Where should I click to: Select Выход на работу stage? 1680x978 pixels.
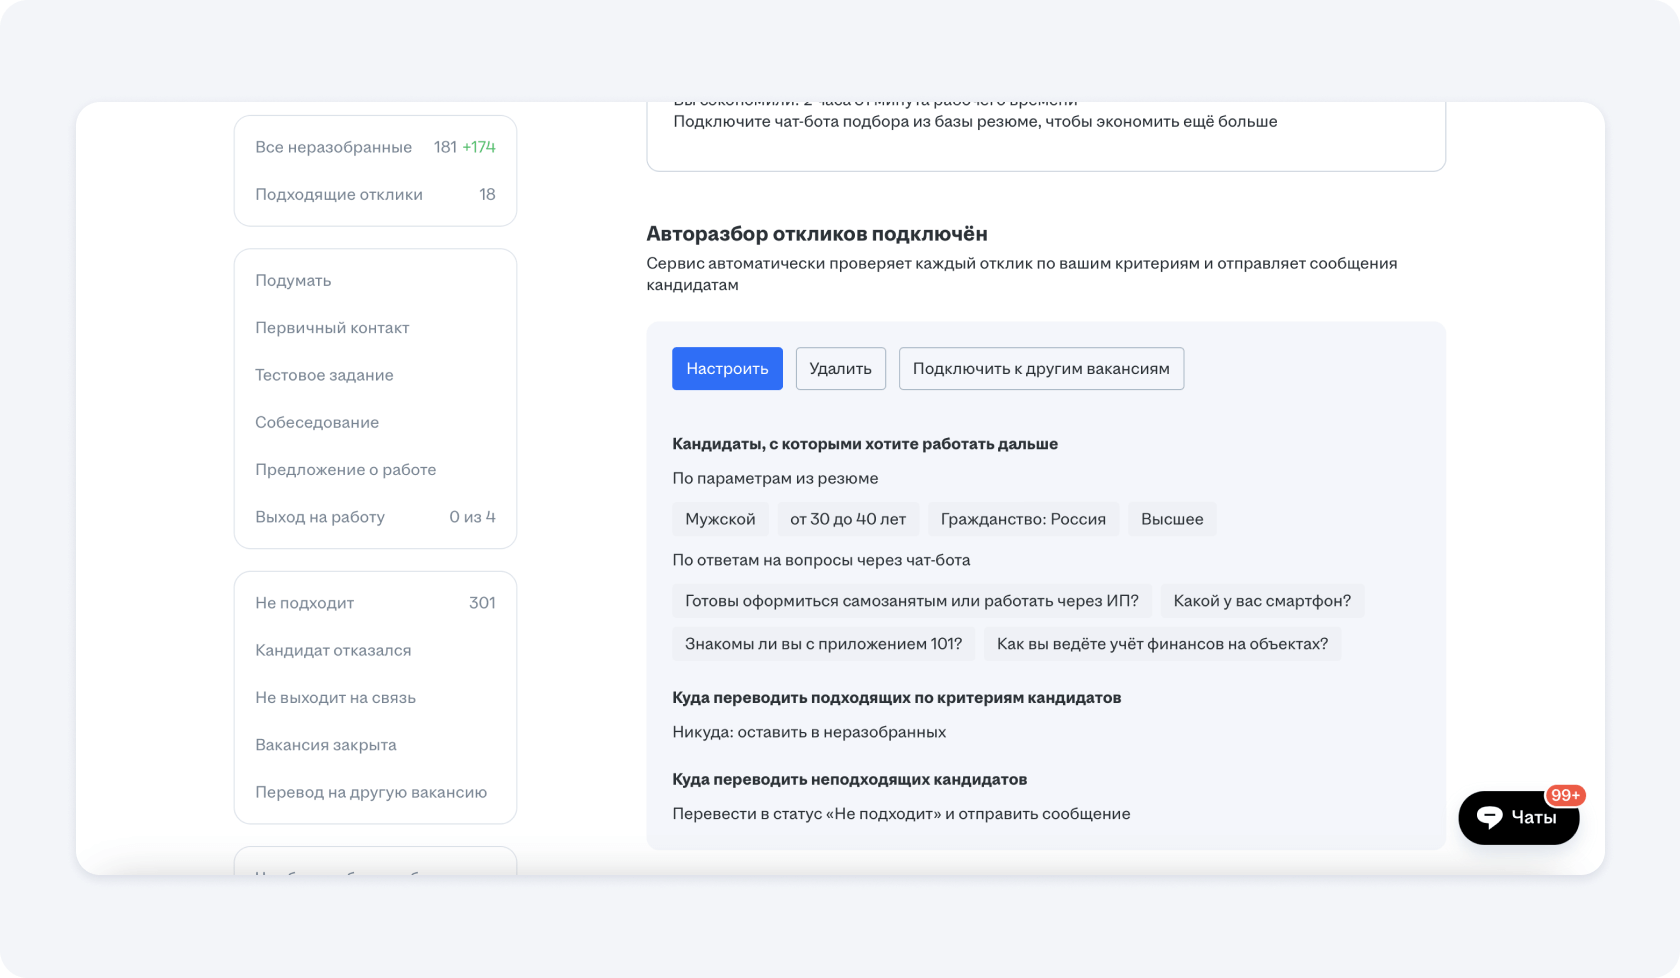click(320, 517)
